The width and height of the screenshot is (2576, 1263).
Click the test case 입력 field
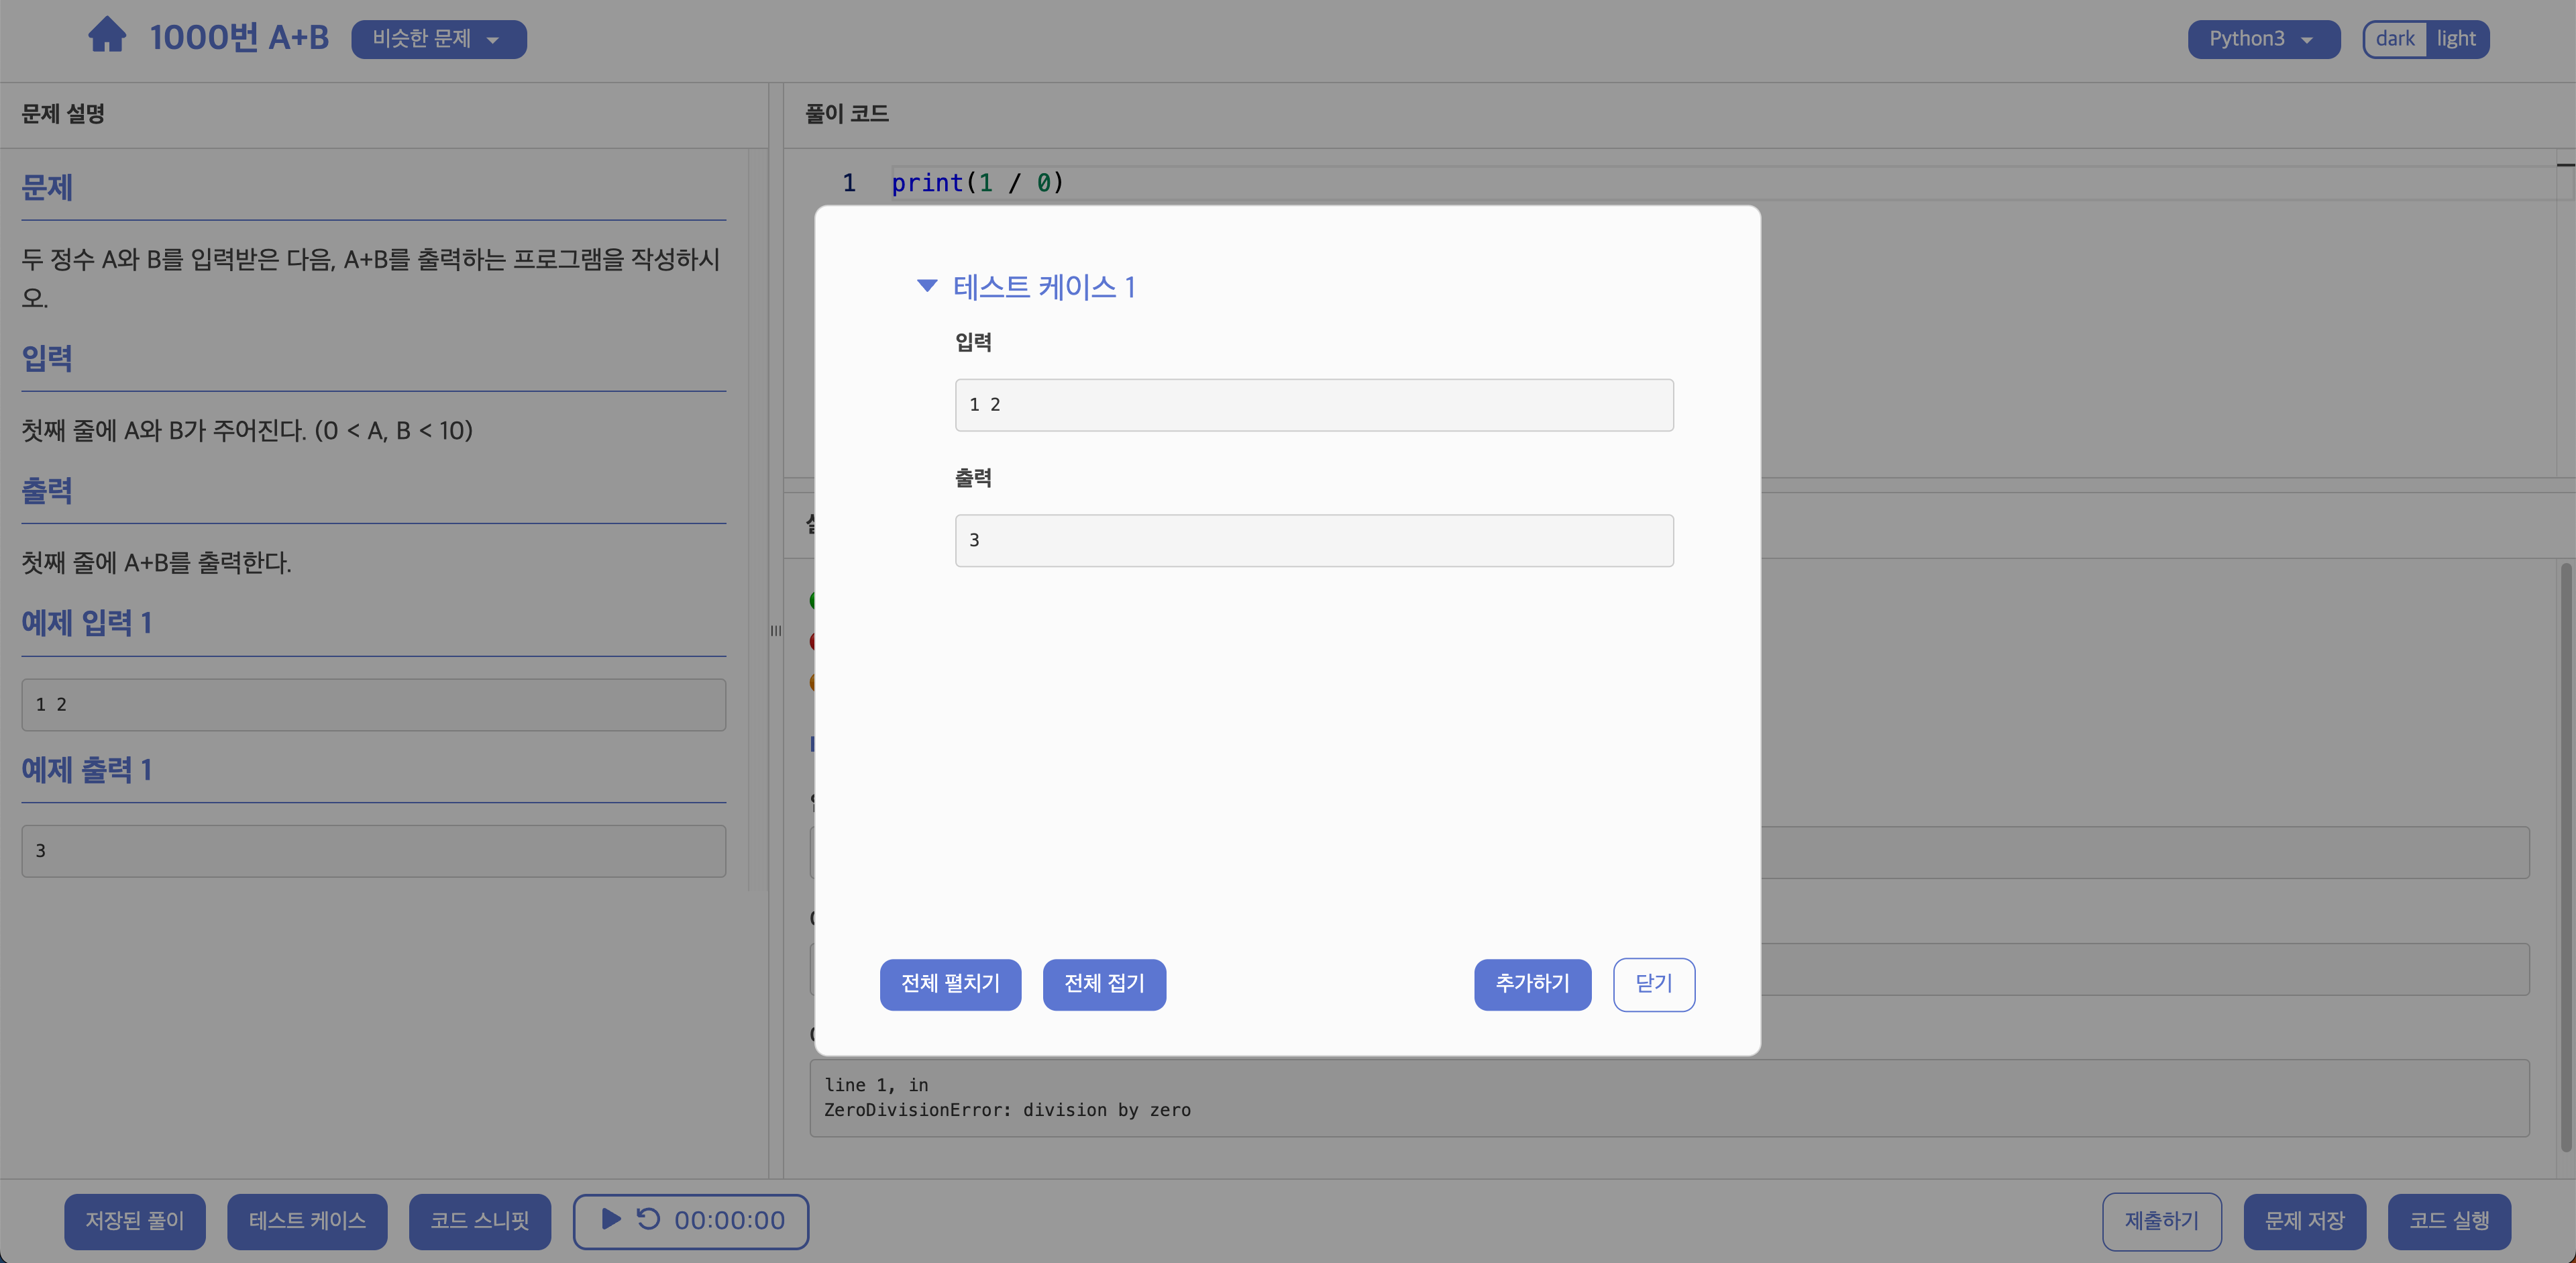click(x=1313, y=405)
